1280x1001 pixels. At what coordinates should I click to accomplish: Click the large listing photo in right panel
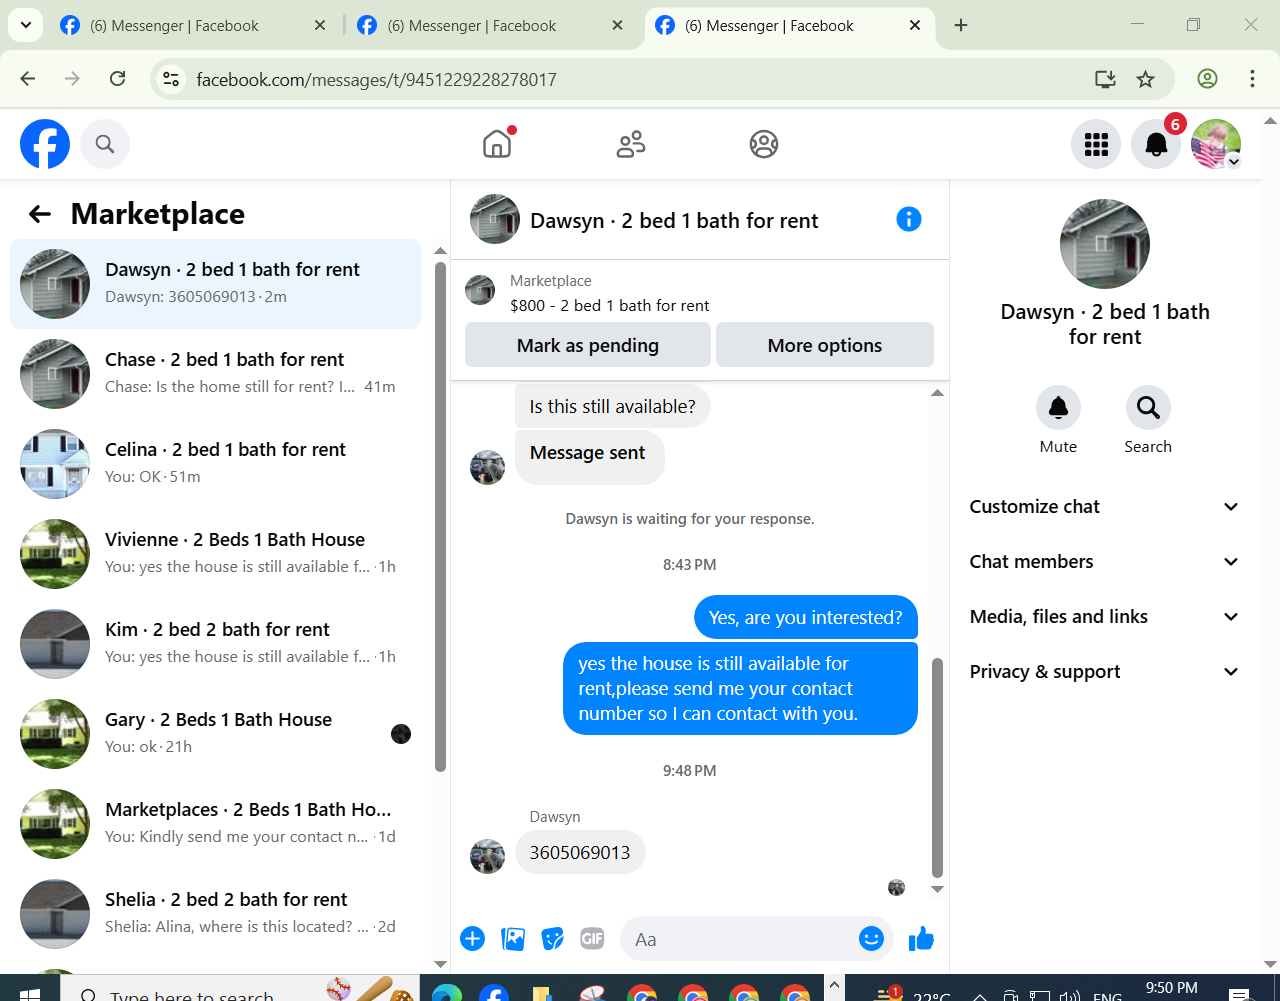click(x=1105, y=244)
